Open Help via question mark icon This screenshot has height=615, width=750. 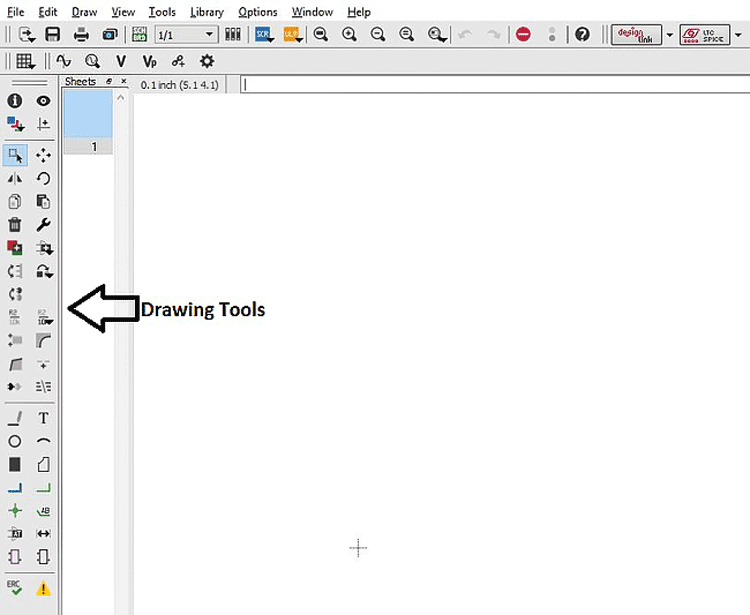pos(582,34)
